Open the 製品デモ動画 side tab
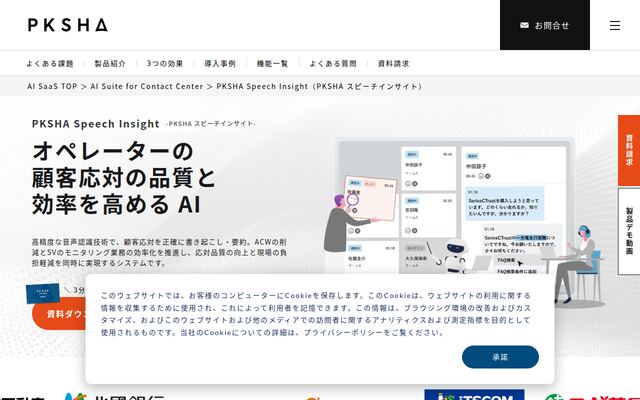The height and width of the screenshot is (400, 640). [629, 231]
